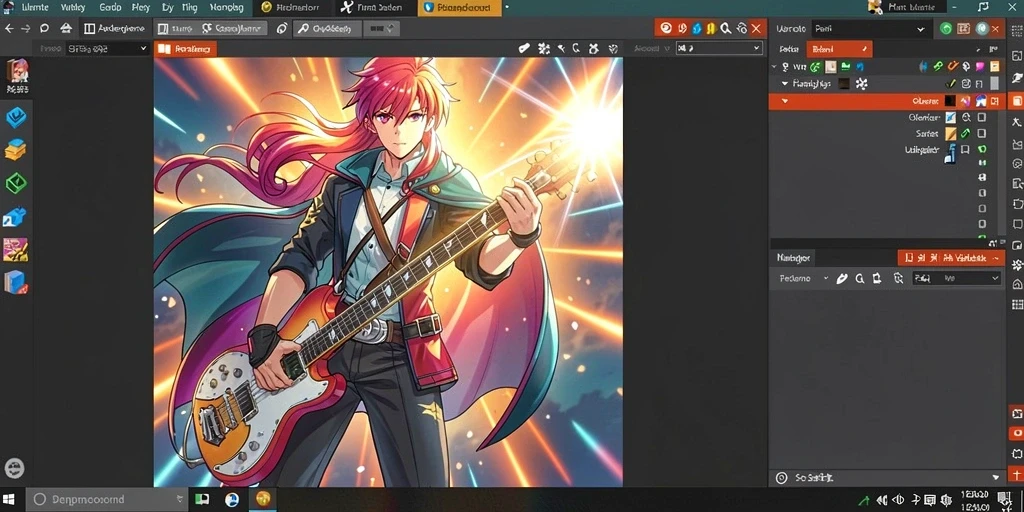Open the dropdown left of the orange canvas tab

point(107,48)
